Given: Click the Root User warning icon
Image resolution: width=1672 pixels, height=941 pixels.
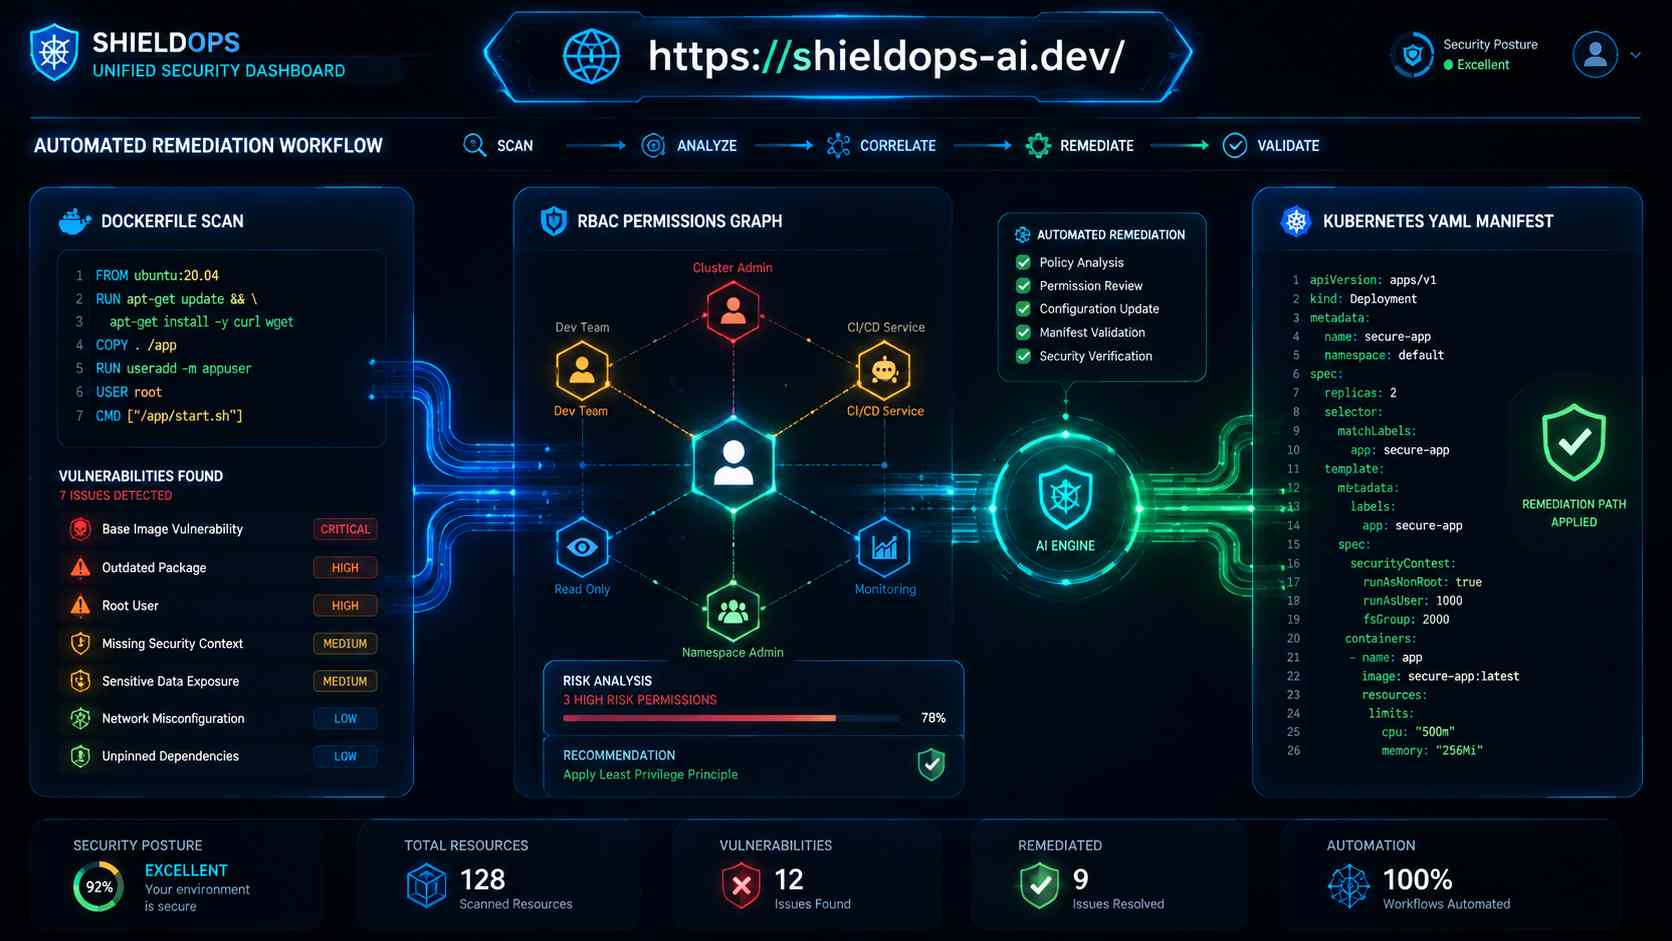Looking at the screenshot, I should pyautogui.click(x=80, y=605).
